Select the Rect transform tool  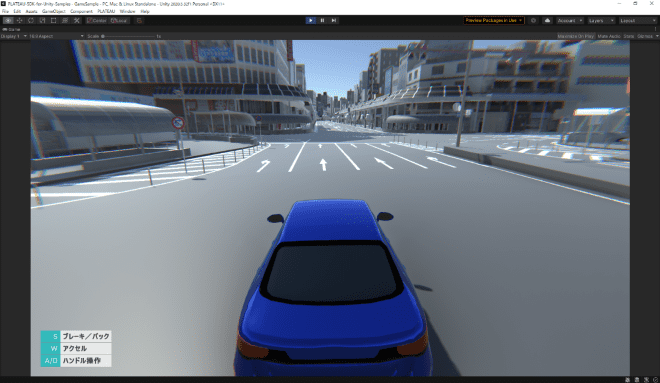[53, 20]
